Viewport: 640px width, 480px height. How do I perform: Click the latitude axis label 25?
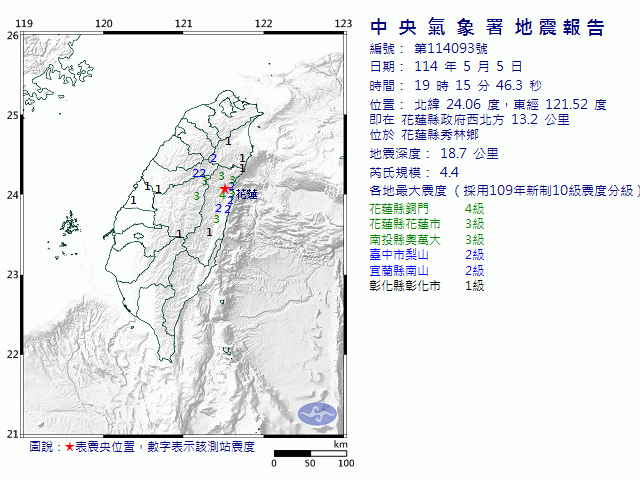(x=13, y=116)
